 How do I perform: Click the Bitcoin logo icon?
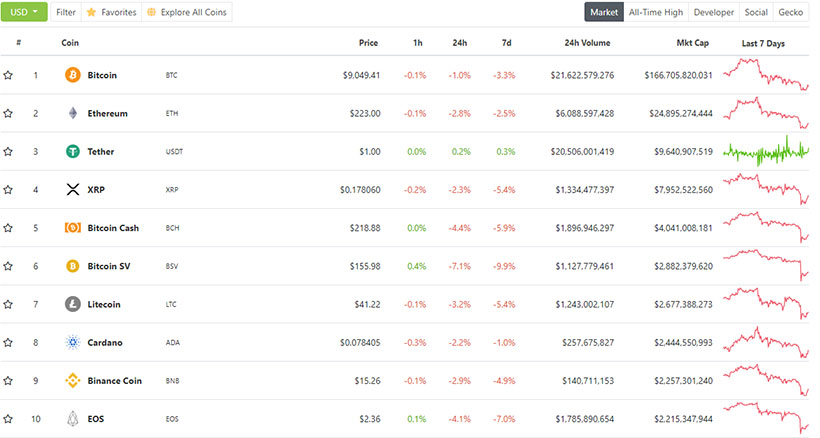point(72,75)
